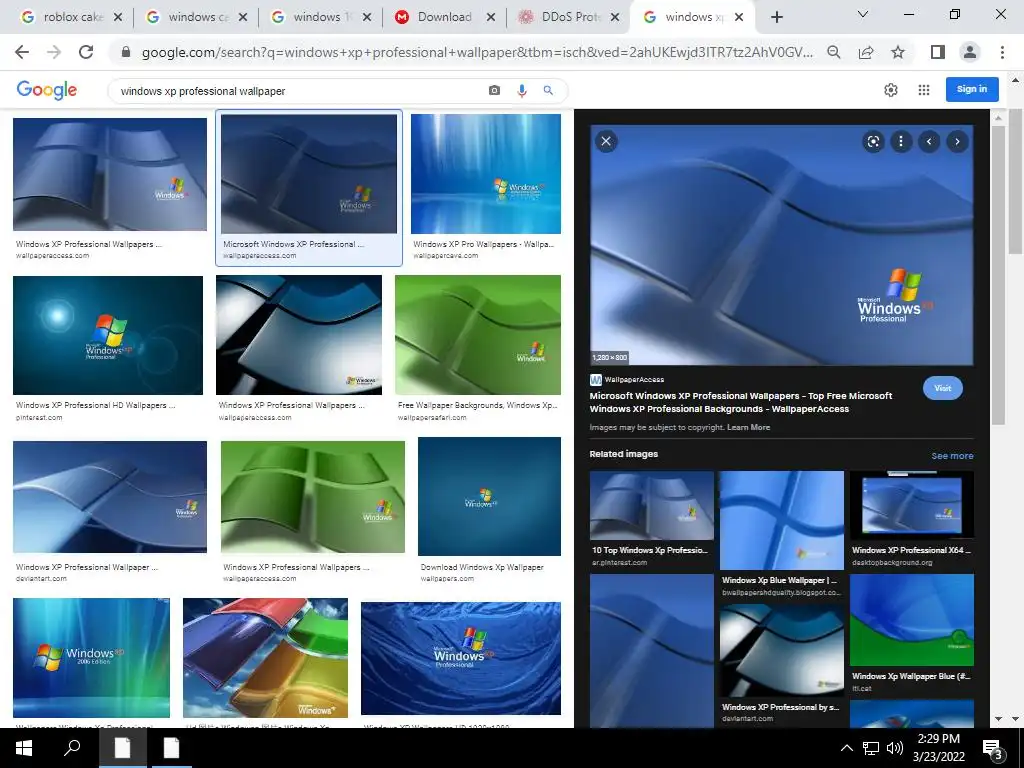This screenshot has width=1024, height=768.
Task: Open related image 10 Top Windows Xp Professional
Action: 651,505
